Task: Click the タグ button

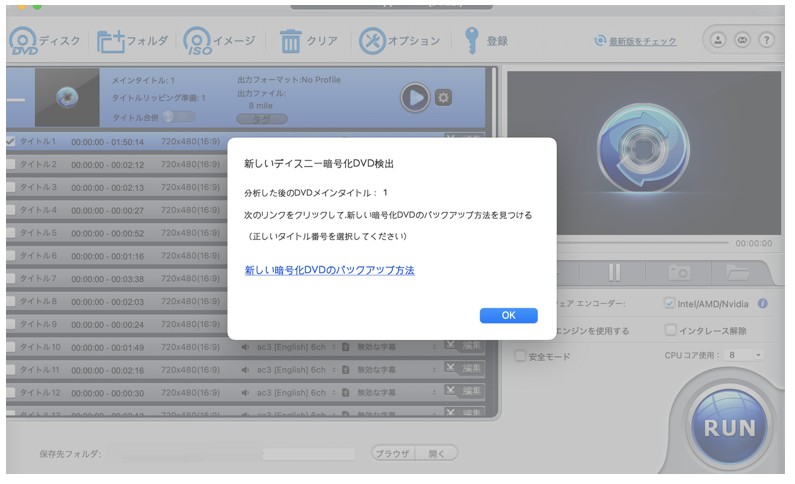Action: (x=262, y=119)
